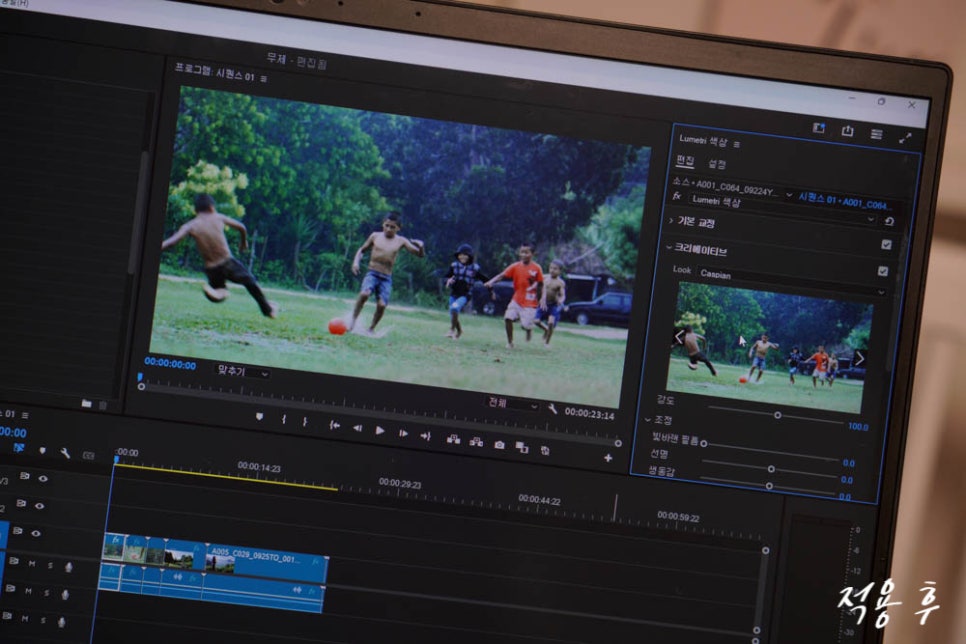Image resolution: width=966 pixels, height=644 pixels.
Task: Open the Lumetri 색상 effect selector dropdown
Action: click(782, 210)
